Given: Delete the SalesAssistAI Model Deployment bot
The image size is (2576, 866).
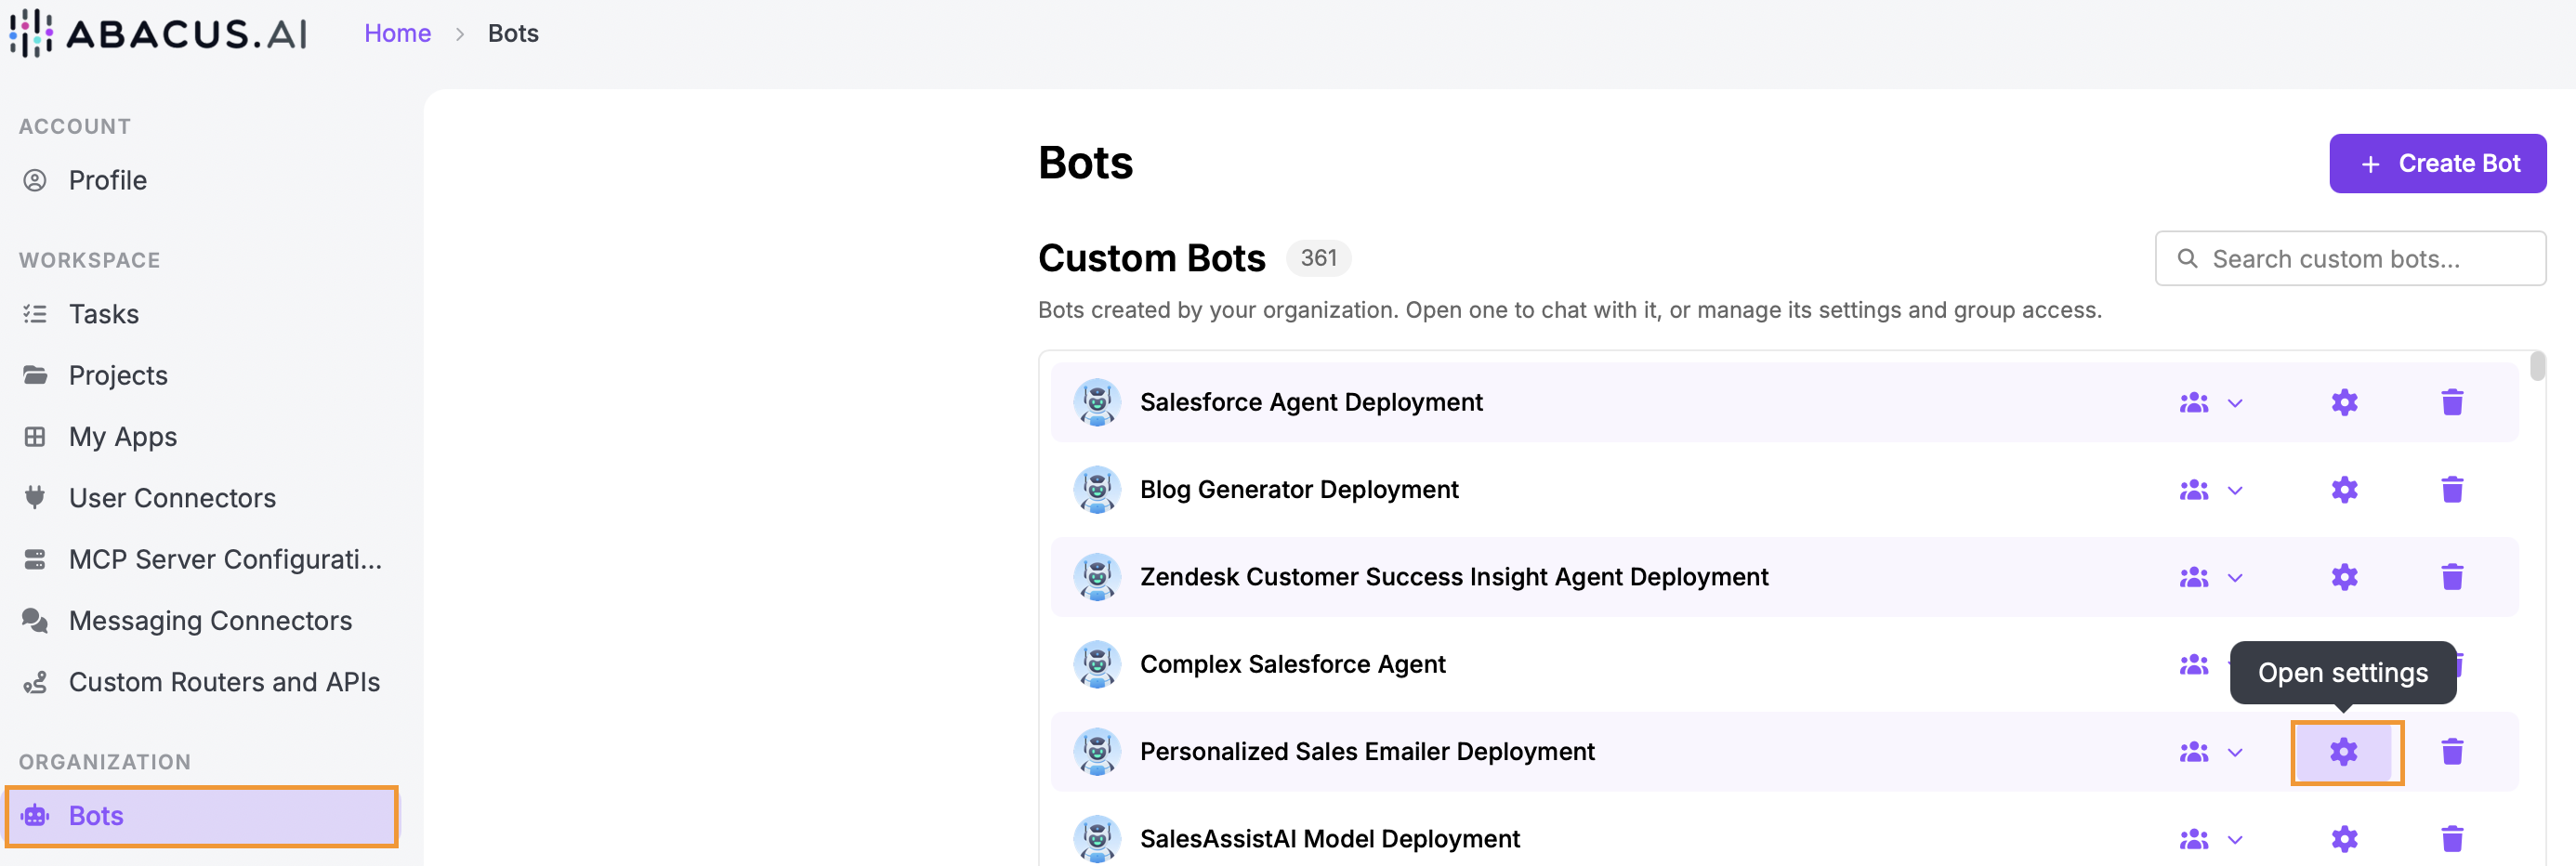Looking at the screenshot, I should pyautogui.click(x=2452, y=839).
